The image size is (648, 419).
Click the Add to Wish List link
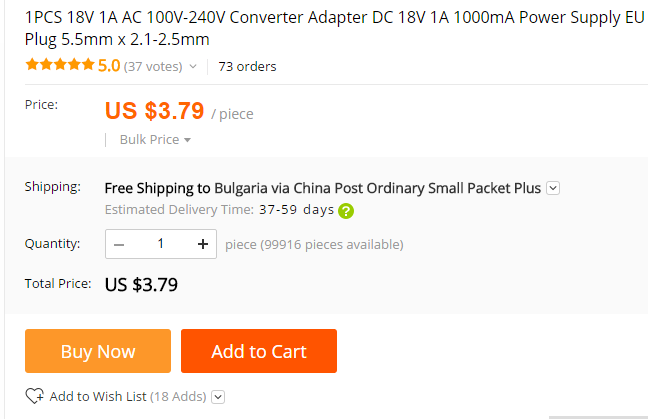(98, 396)
